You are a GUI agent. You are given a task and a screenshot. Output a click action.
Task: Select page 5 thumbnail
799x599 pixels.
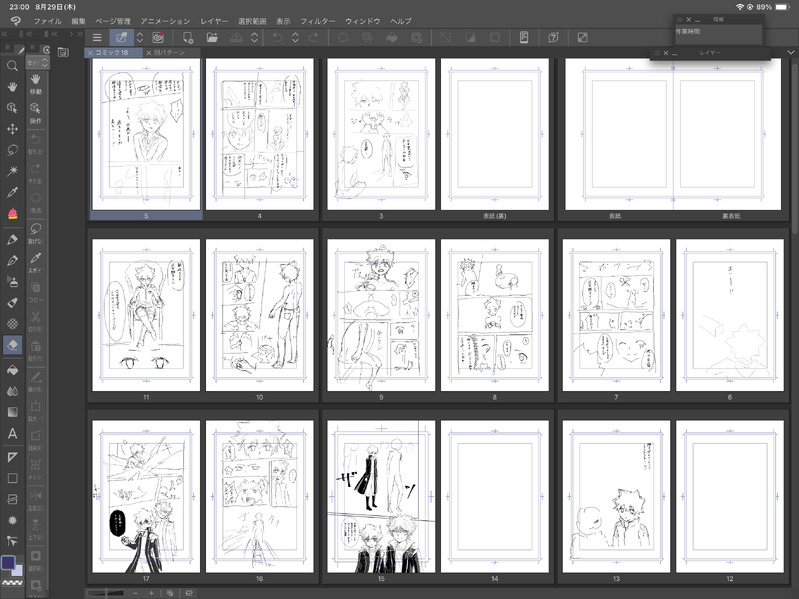[x=146, y=133]
